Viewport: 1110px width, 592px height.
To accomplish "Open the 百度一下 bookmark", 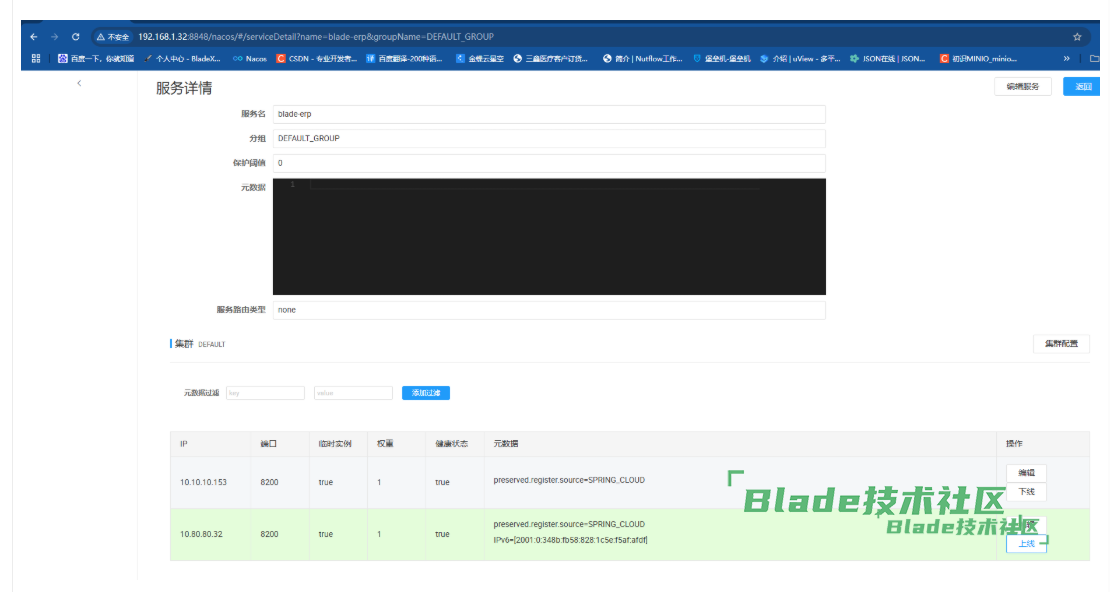I will click(96, 58).
